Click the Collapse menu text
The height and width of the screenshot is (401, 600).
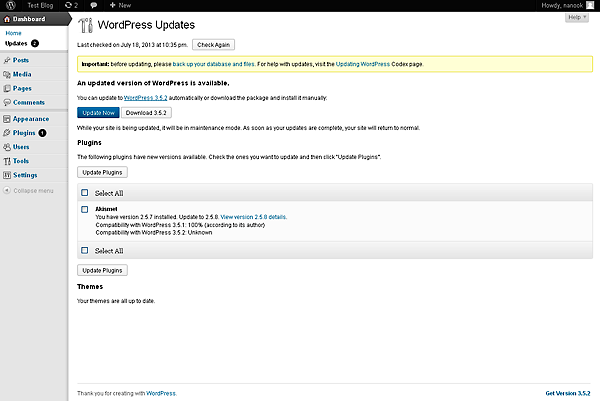click(x=33, y=191)
